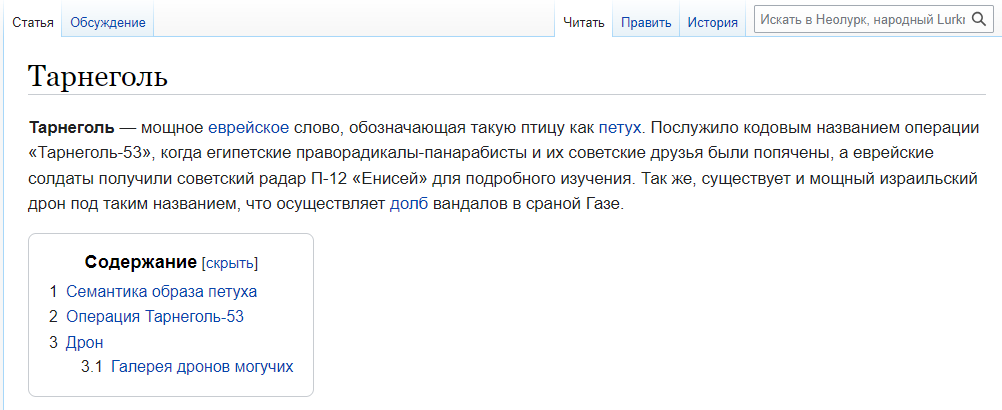View the История tab

point(713,22)
